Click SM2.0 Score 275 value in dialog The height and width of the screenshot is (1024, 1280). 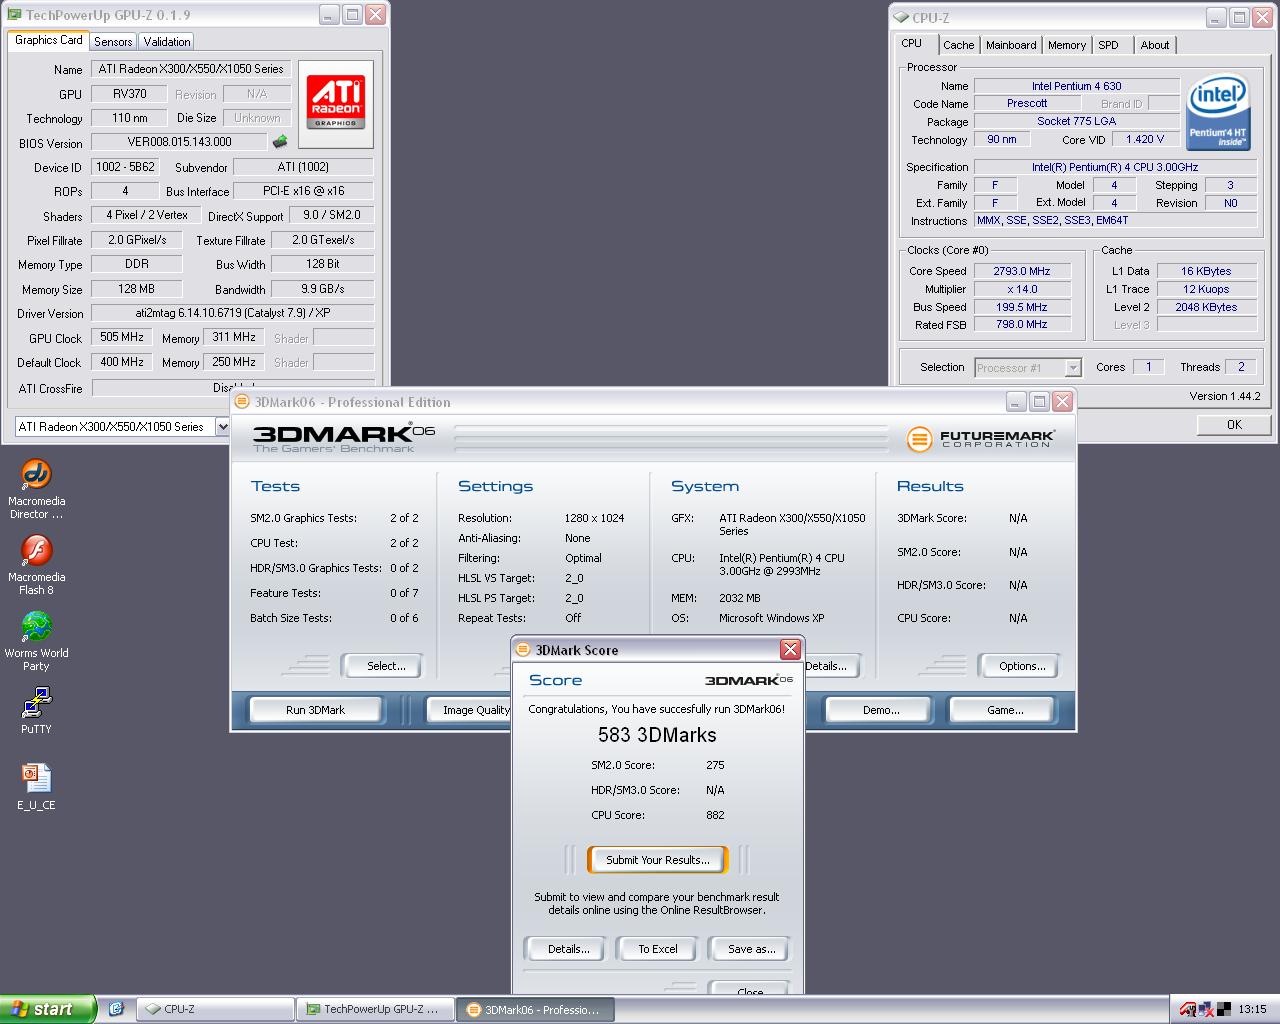tap(715, 765)
